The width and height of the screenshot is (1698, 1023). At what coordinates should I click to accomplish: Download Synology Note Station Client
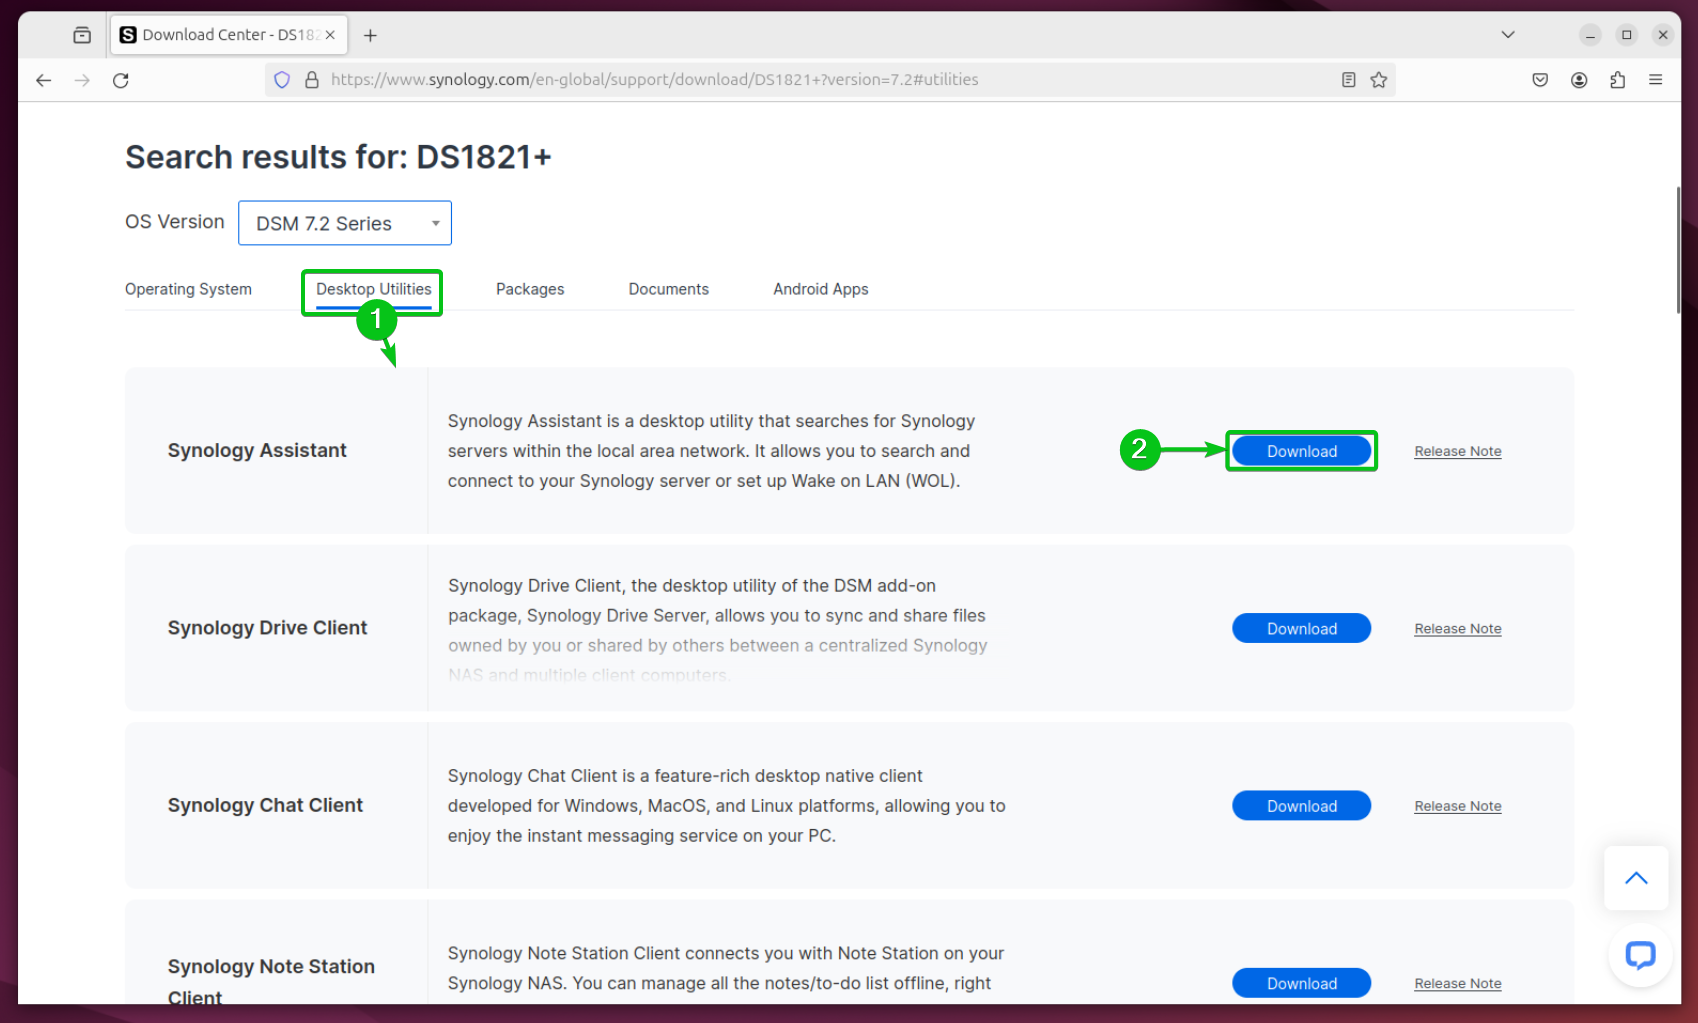(1302, 983)
